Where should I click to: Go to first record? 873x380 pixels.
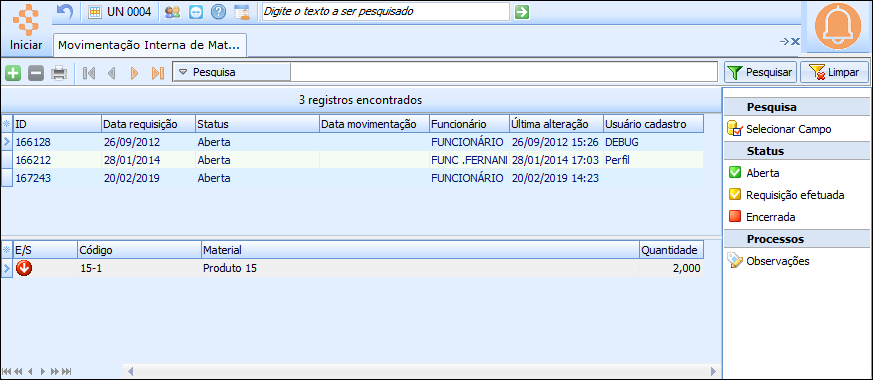tap(88, 73)
